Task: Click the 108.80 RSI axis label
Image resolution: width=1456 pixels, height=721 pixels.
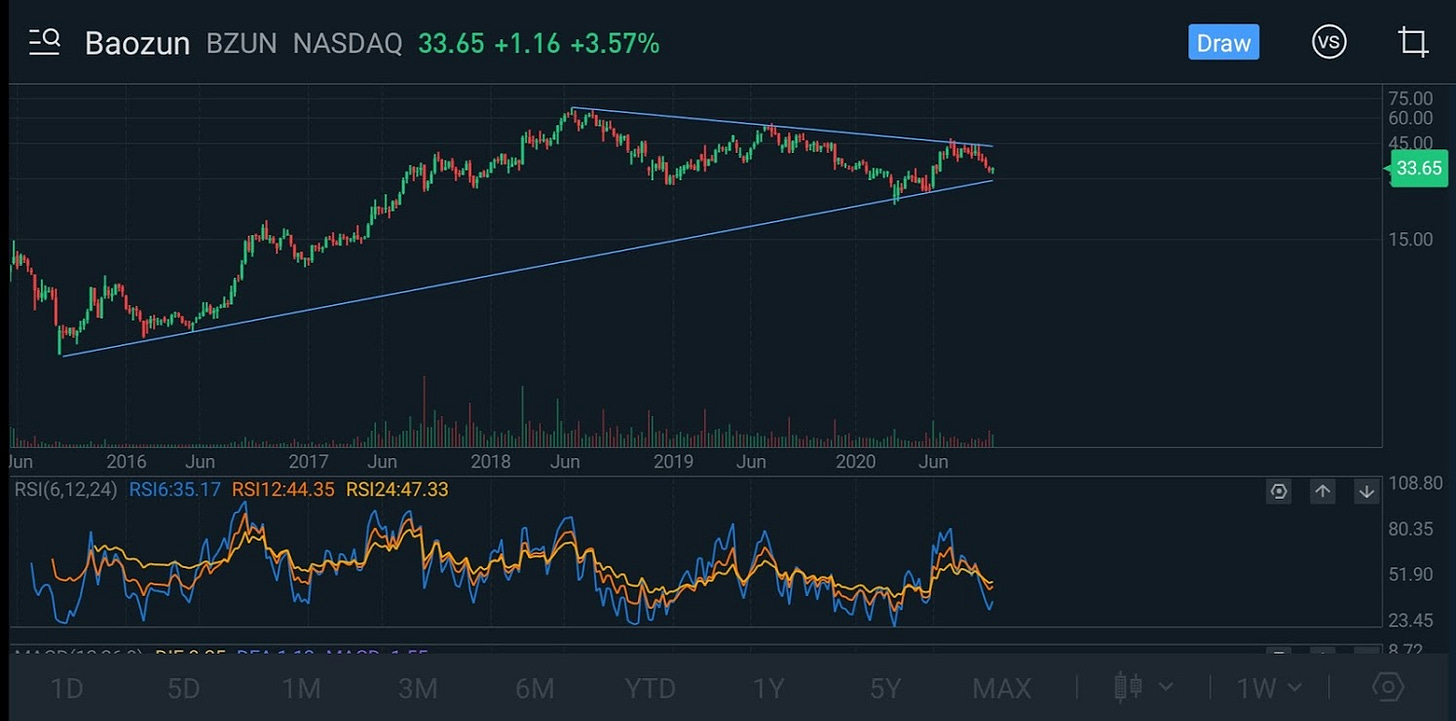Action: click(1416, 484)
